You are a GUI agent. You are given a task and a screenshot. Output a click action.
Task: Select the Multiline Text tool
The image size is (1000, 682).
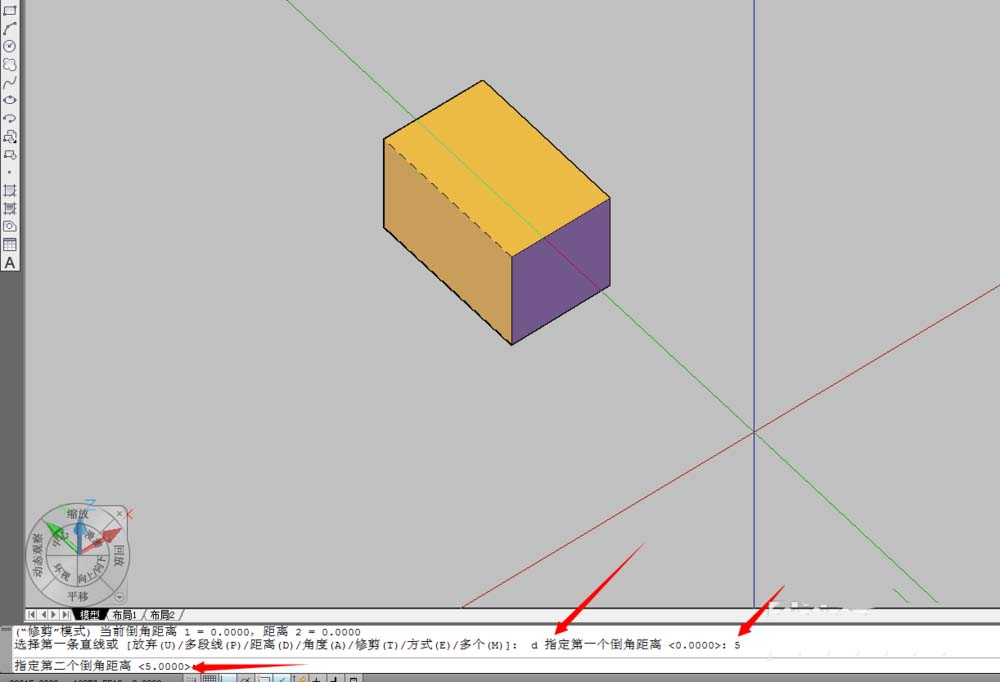(x=11, y=263)
